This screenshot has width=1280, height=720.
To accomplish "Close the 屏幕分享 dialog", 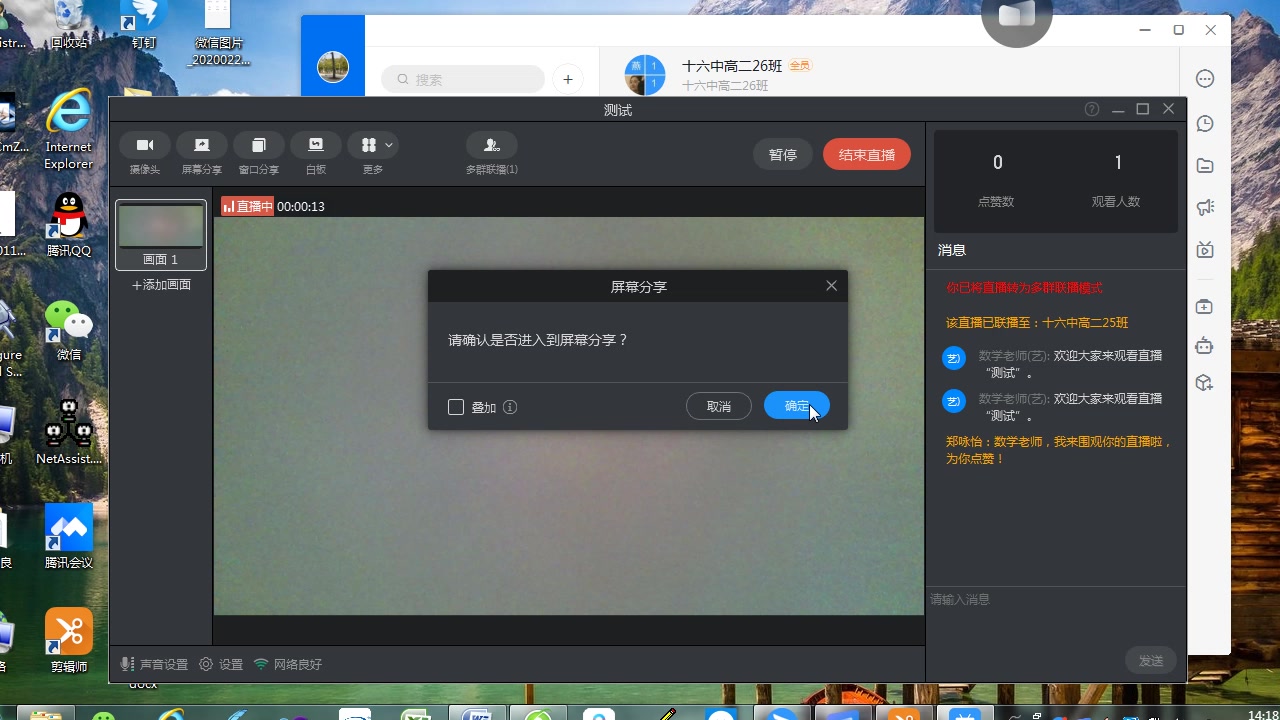I will pos(831,286).
